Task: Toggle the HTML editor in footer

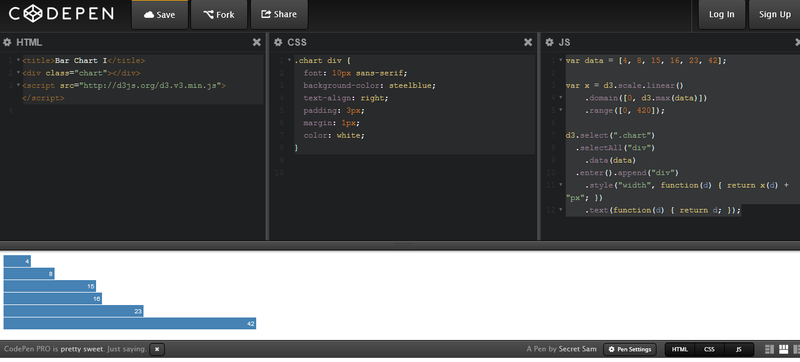Action: tap(680, 349)
